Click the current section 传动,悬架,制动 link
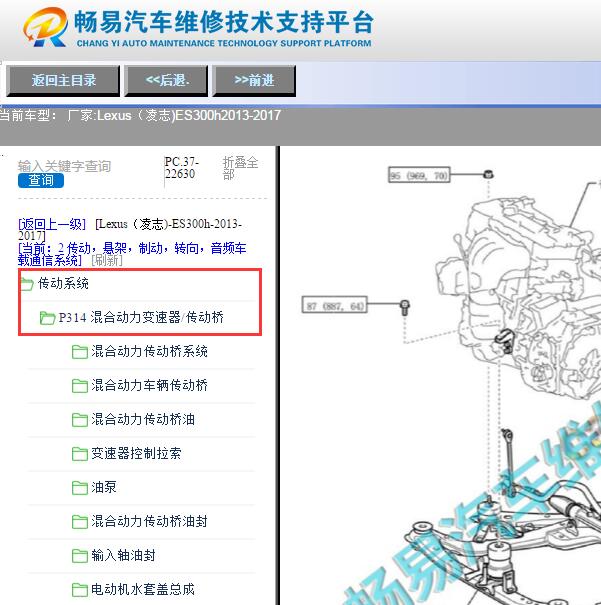 coord(132,254)
